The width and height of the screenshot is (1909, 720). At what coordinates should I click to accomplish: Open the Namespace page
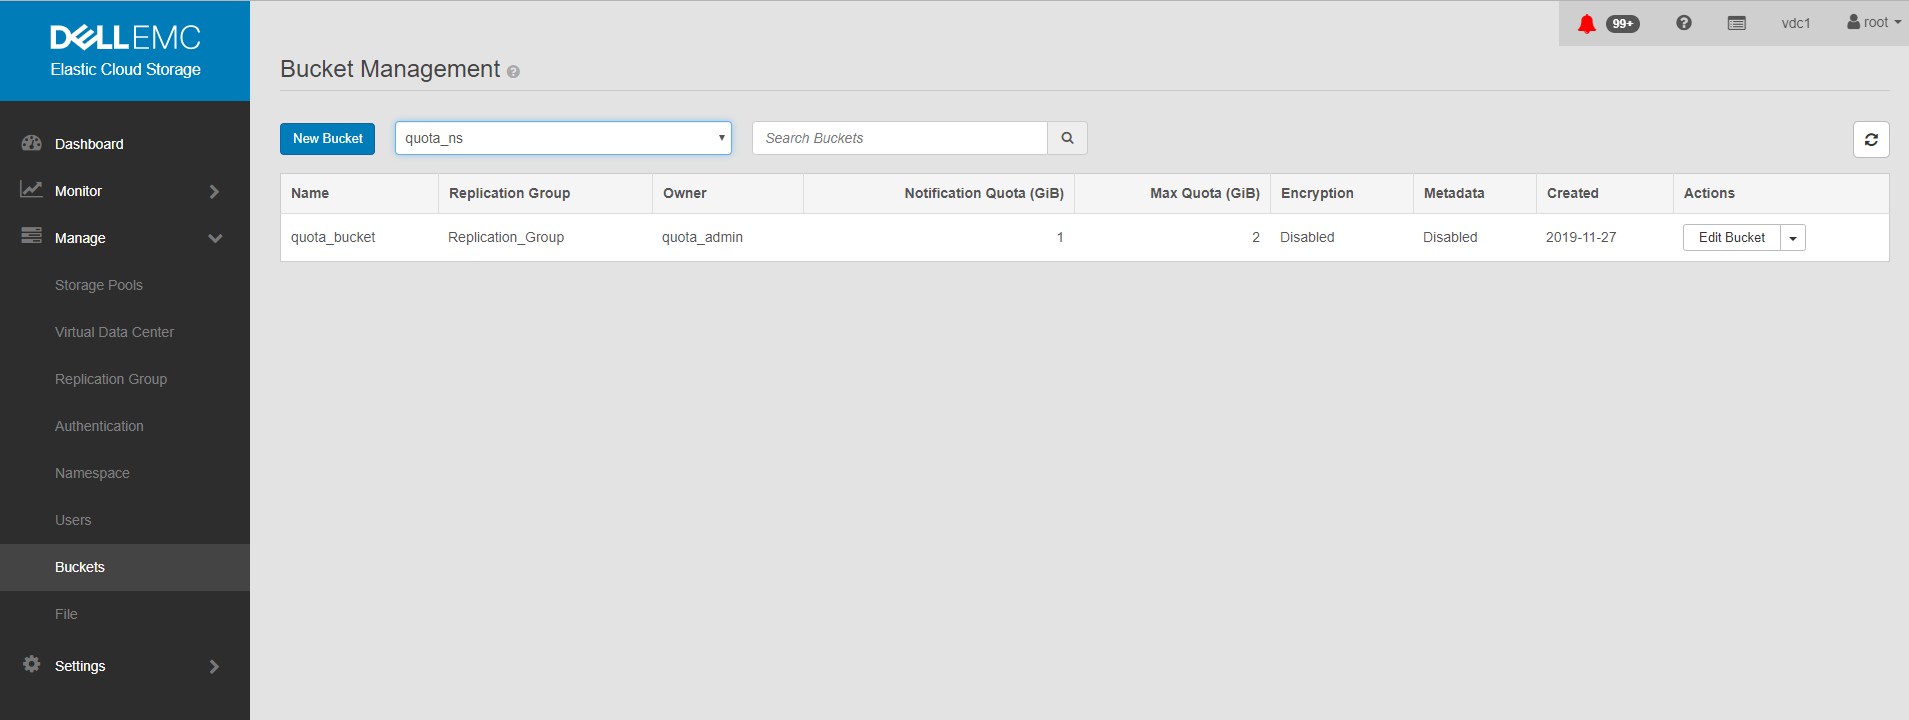click(92, 473)
